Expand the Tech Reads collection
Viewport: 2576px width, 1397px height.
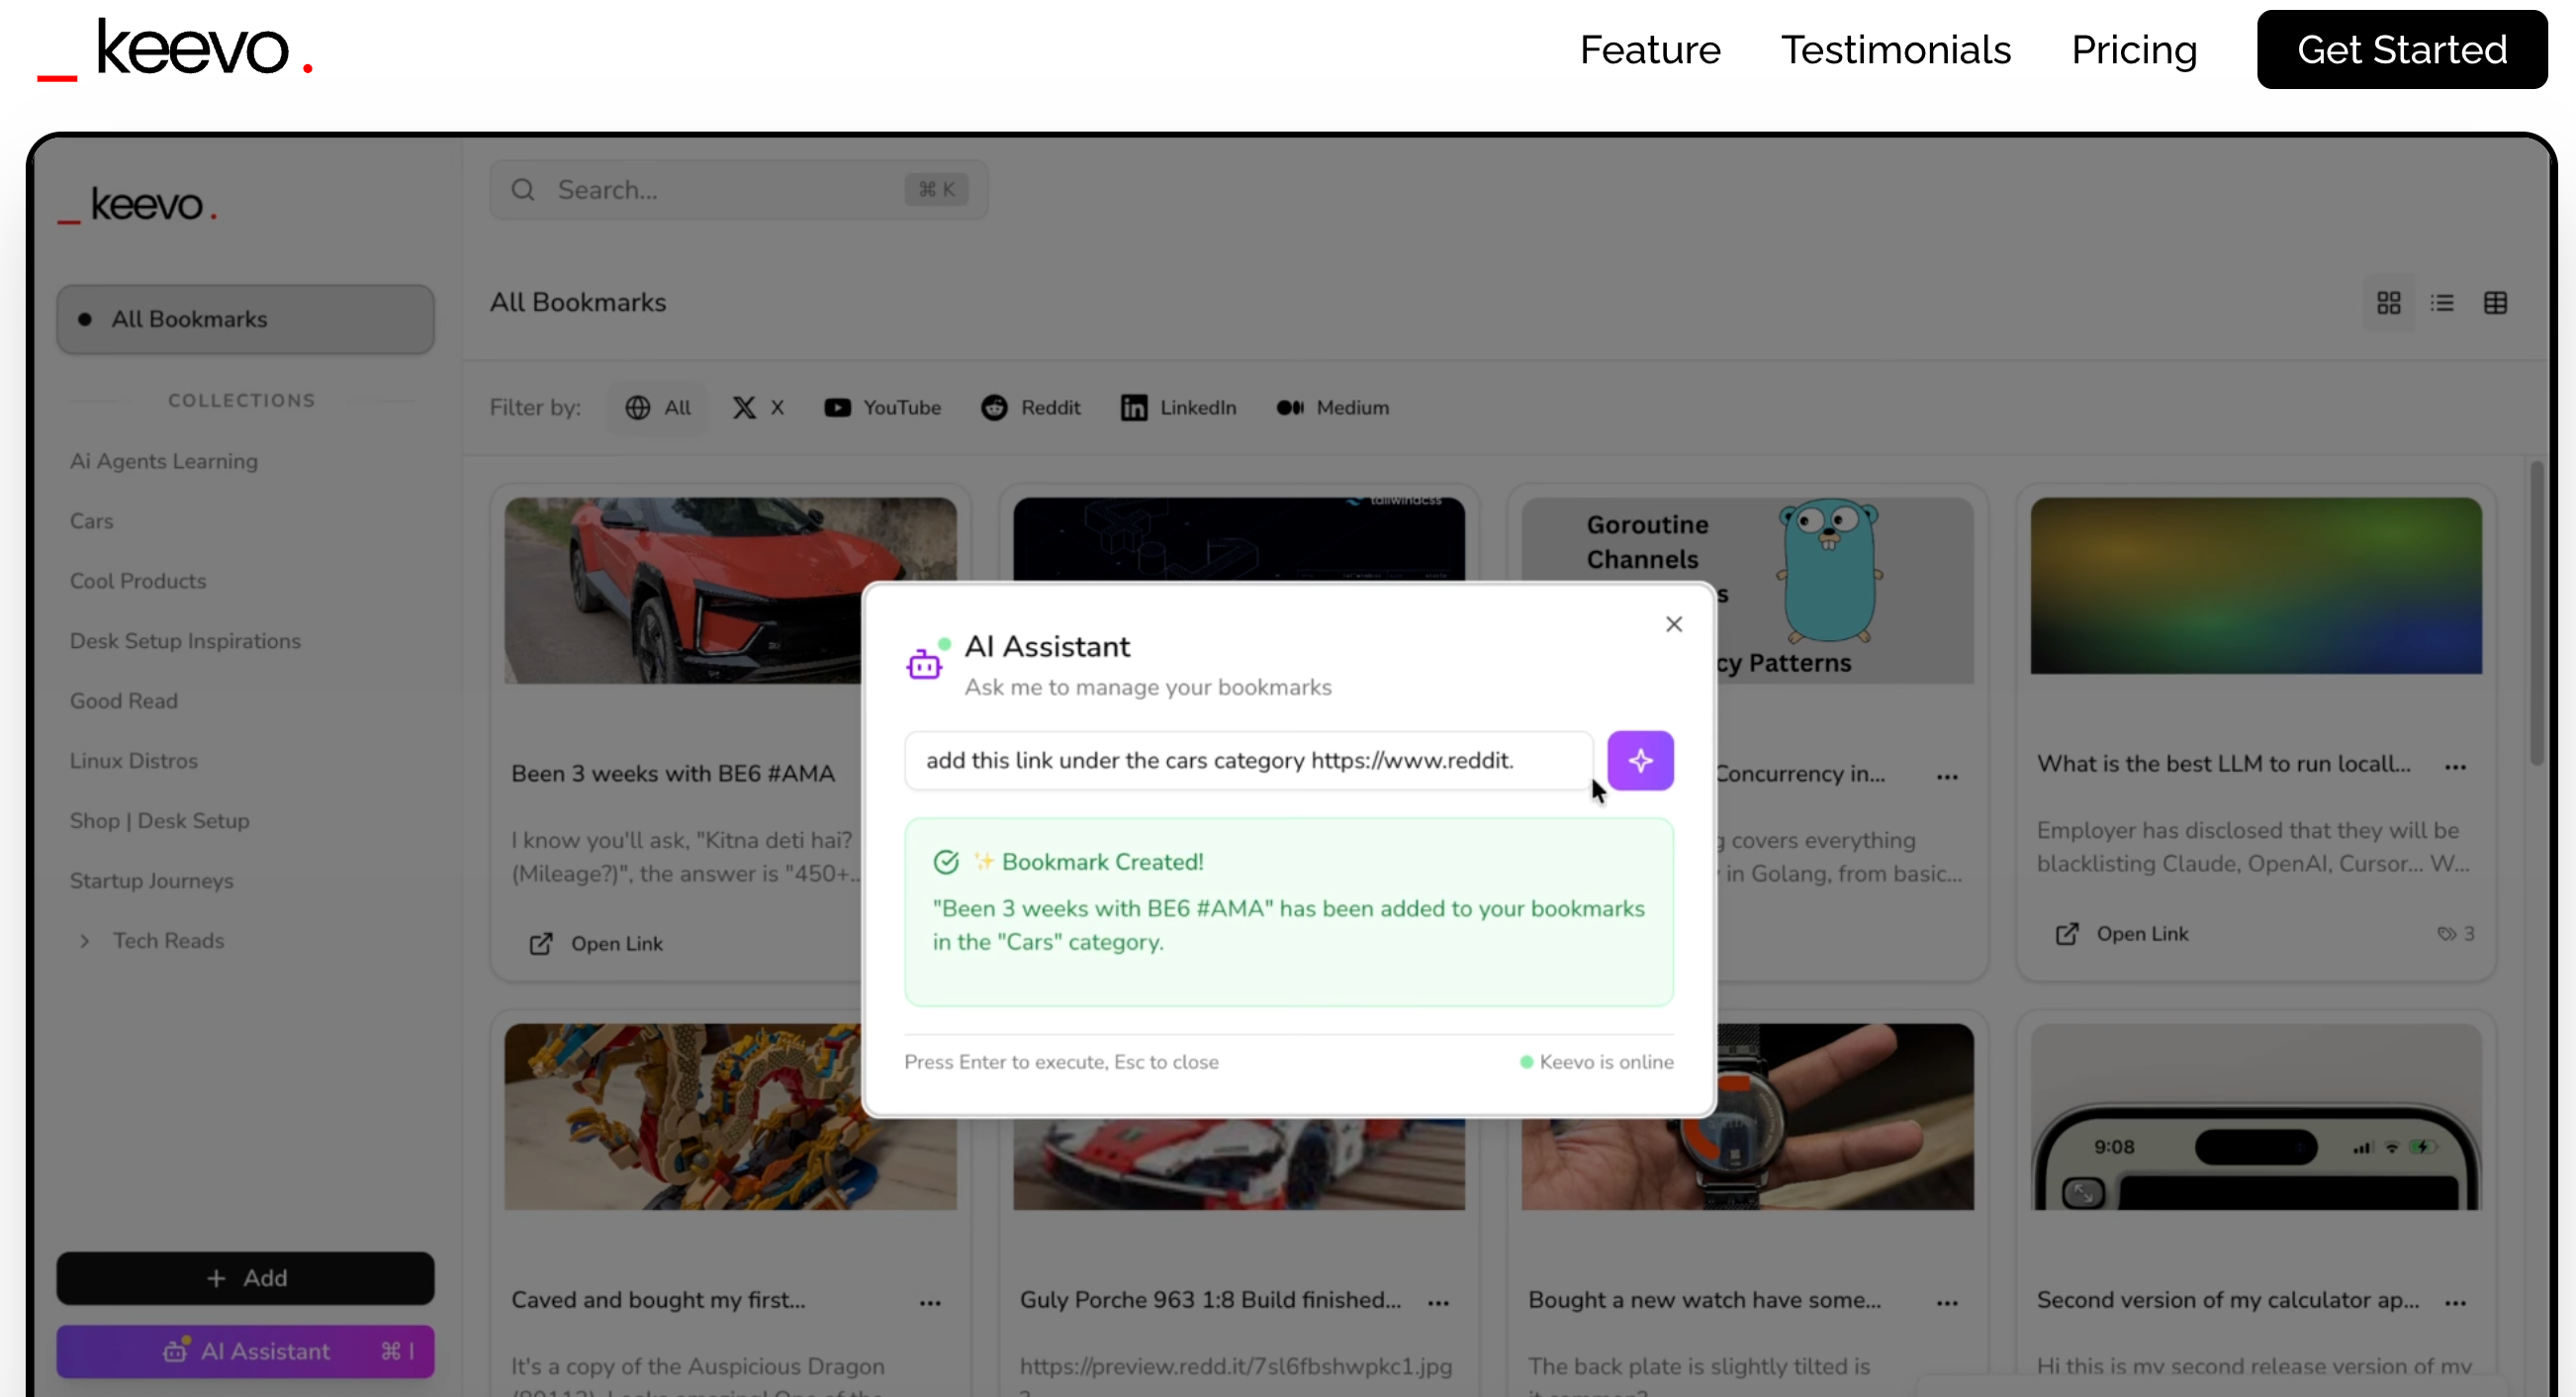85,941
